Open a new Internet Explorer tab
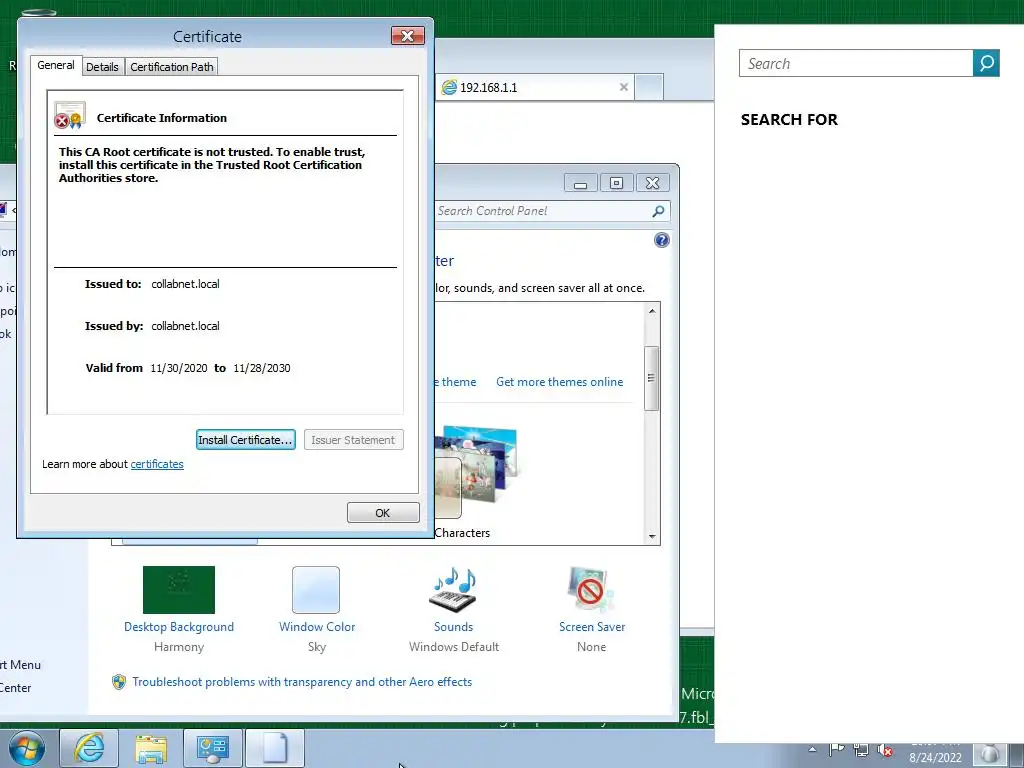 (649, 88)
